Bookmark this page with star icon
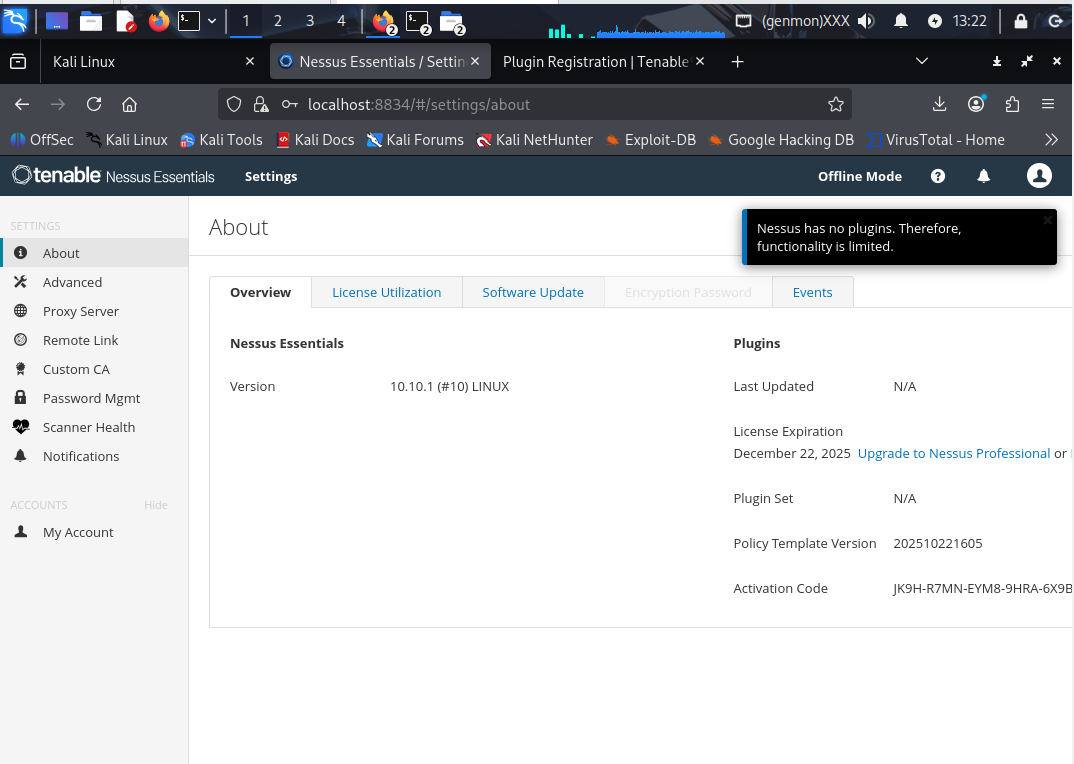 point(836,105)
